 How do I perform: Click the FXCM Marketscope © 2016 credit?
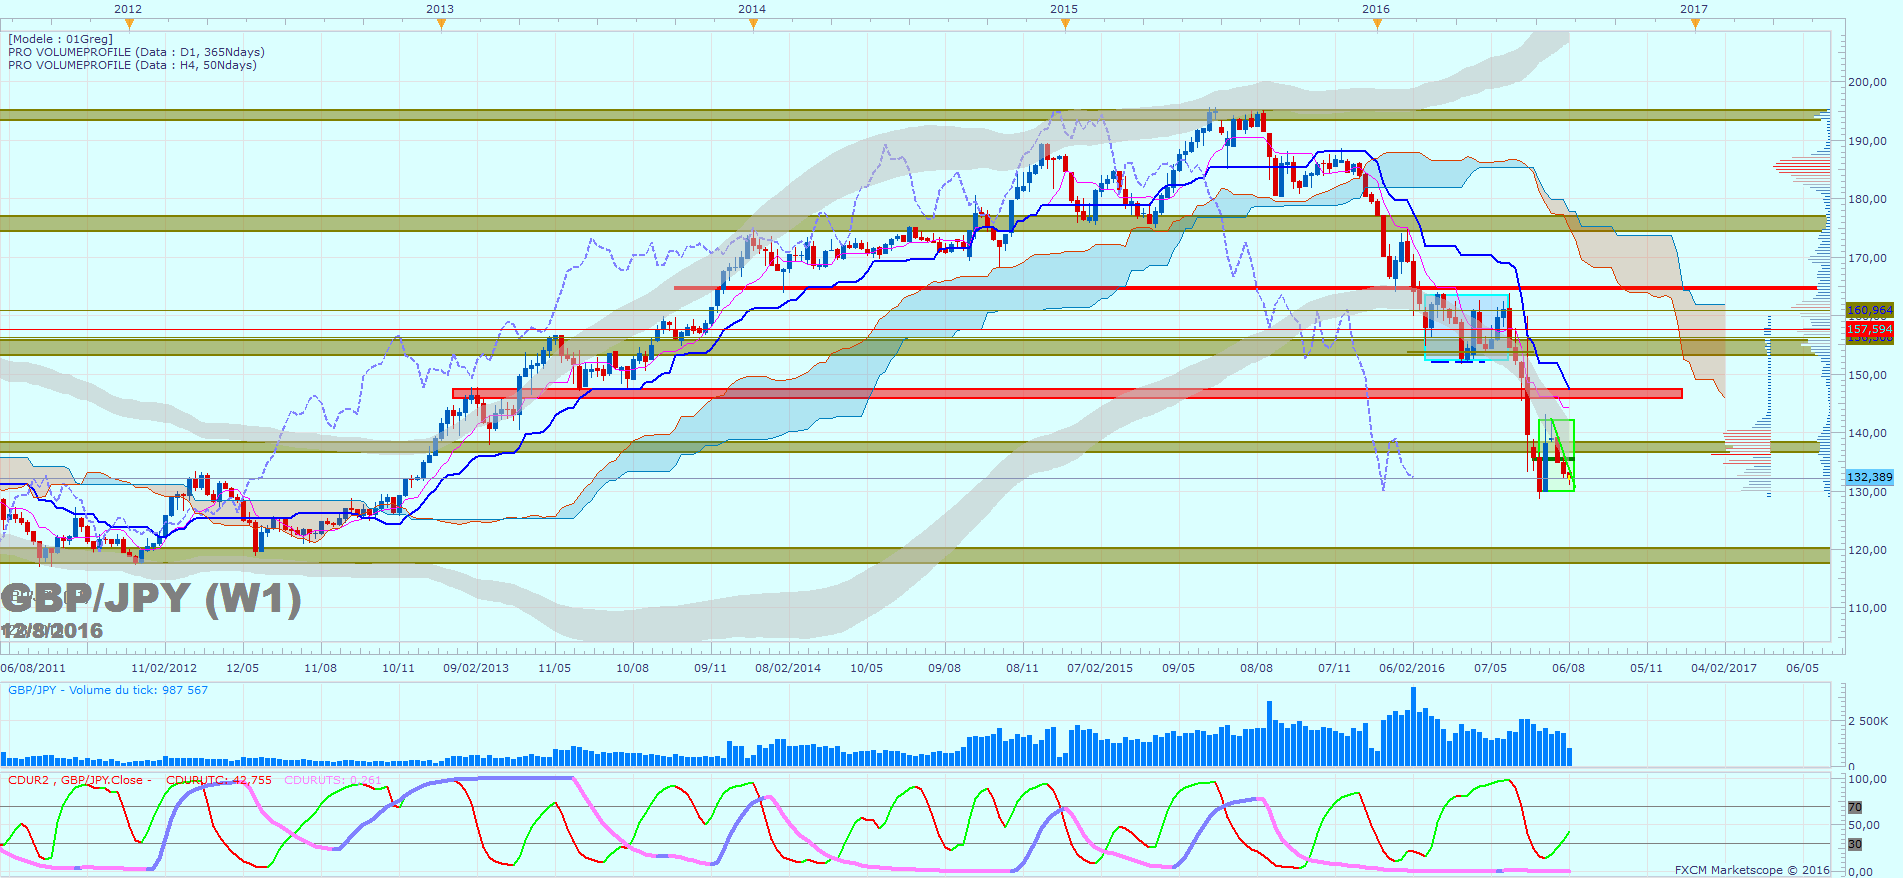(1752, 870)
